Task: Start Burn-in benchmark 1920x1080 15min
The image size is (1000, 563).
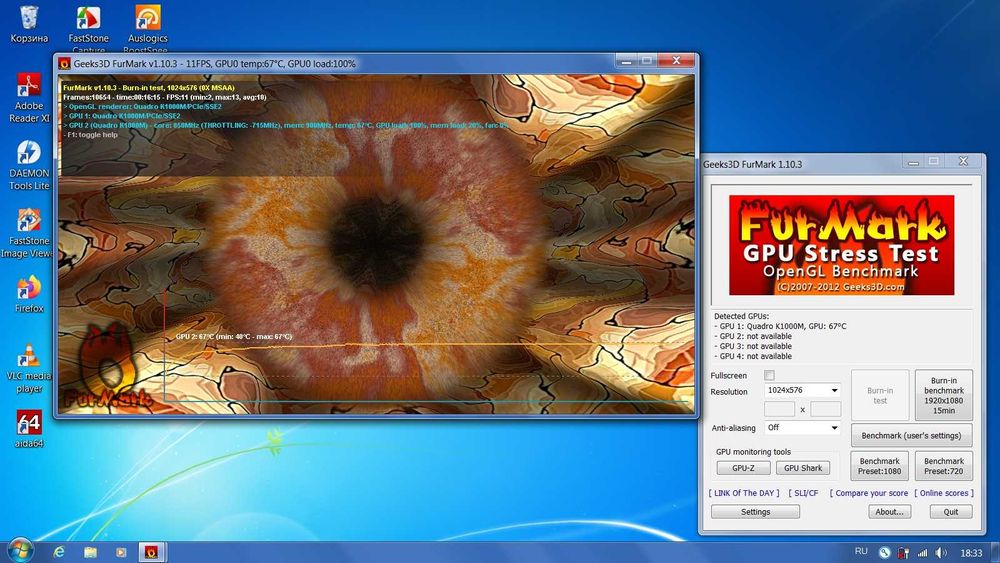Action: tap(944, 395)
